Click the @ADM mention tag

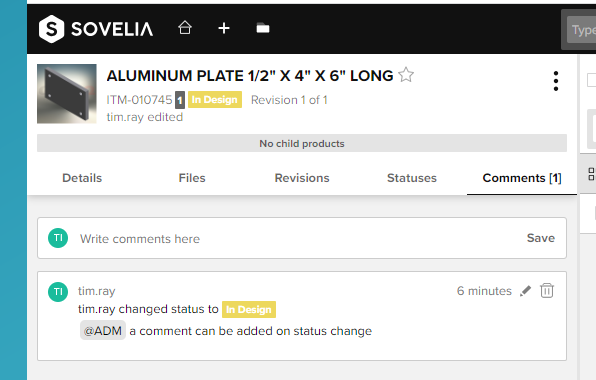click(x=103, y=331)
